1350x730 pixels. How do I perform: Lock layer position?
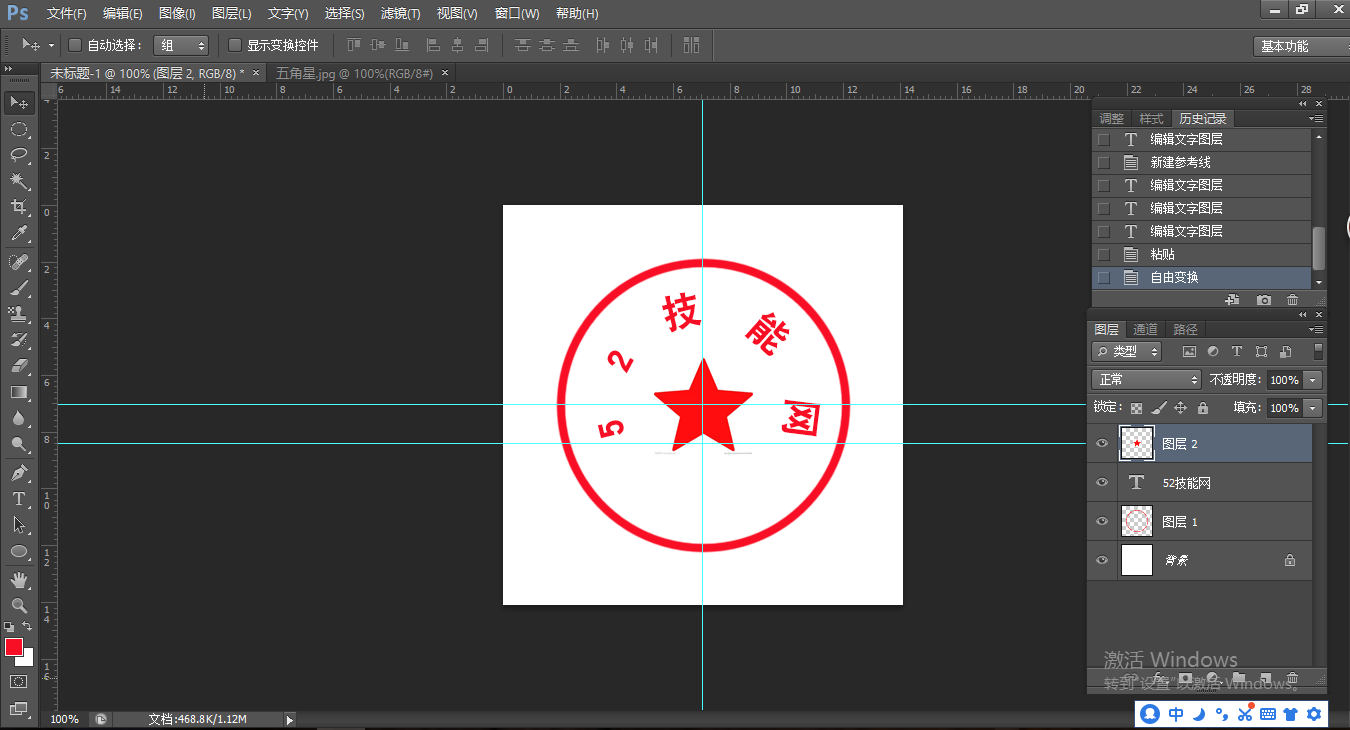(1180, 408)
